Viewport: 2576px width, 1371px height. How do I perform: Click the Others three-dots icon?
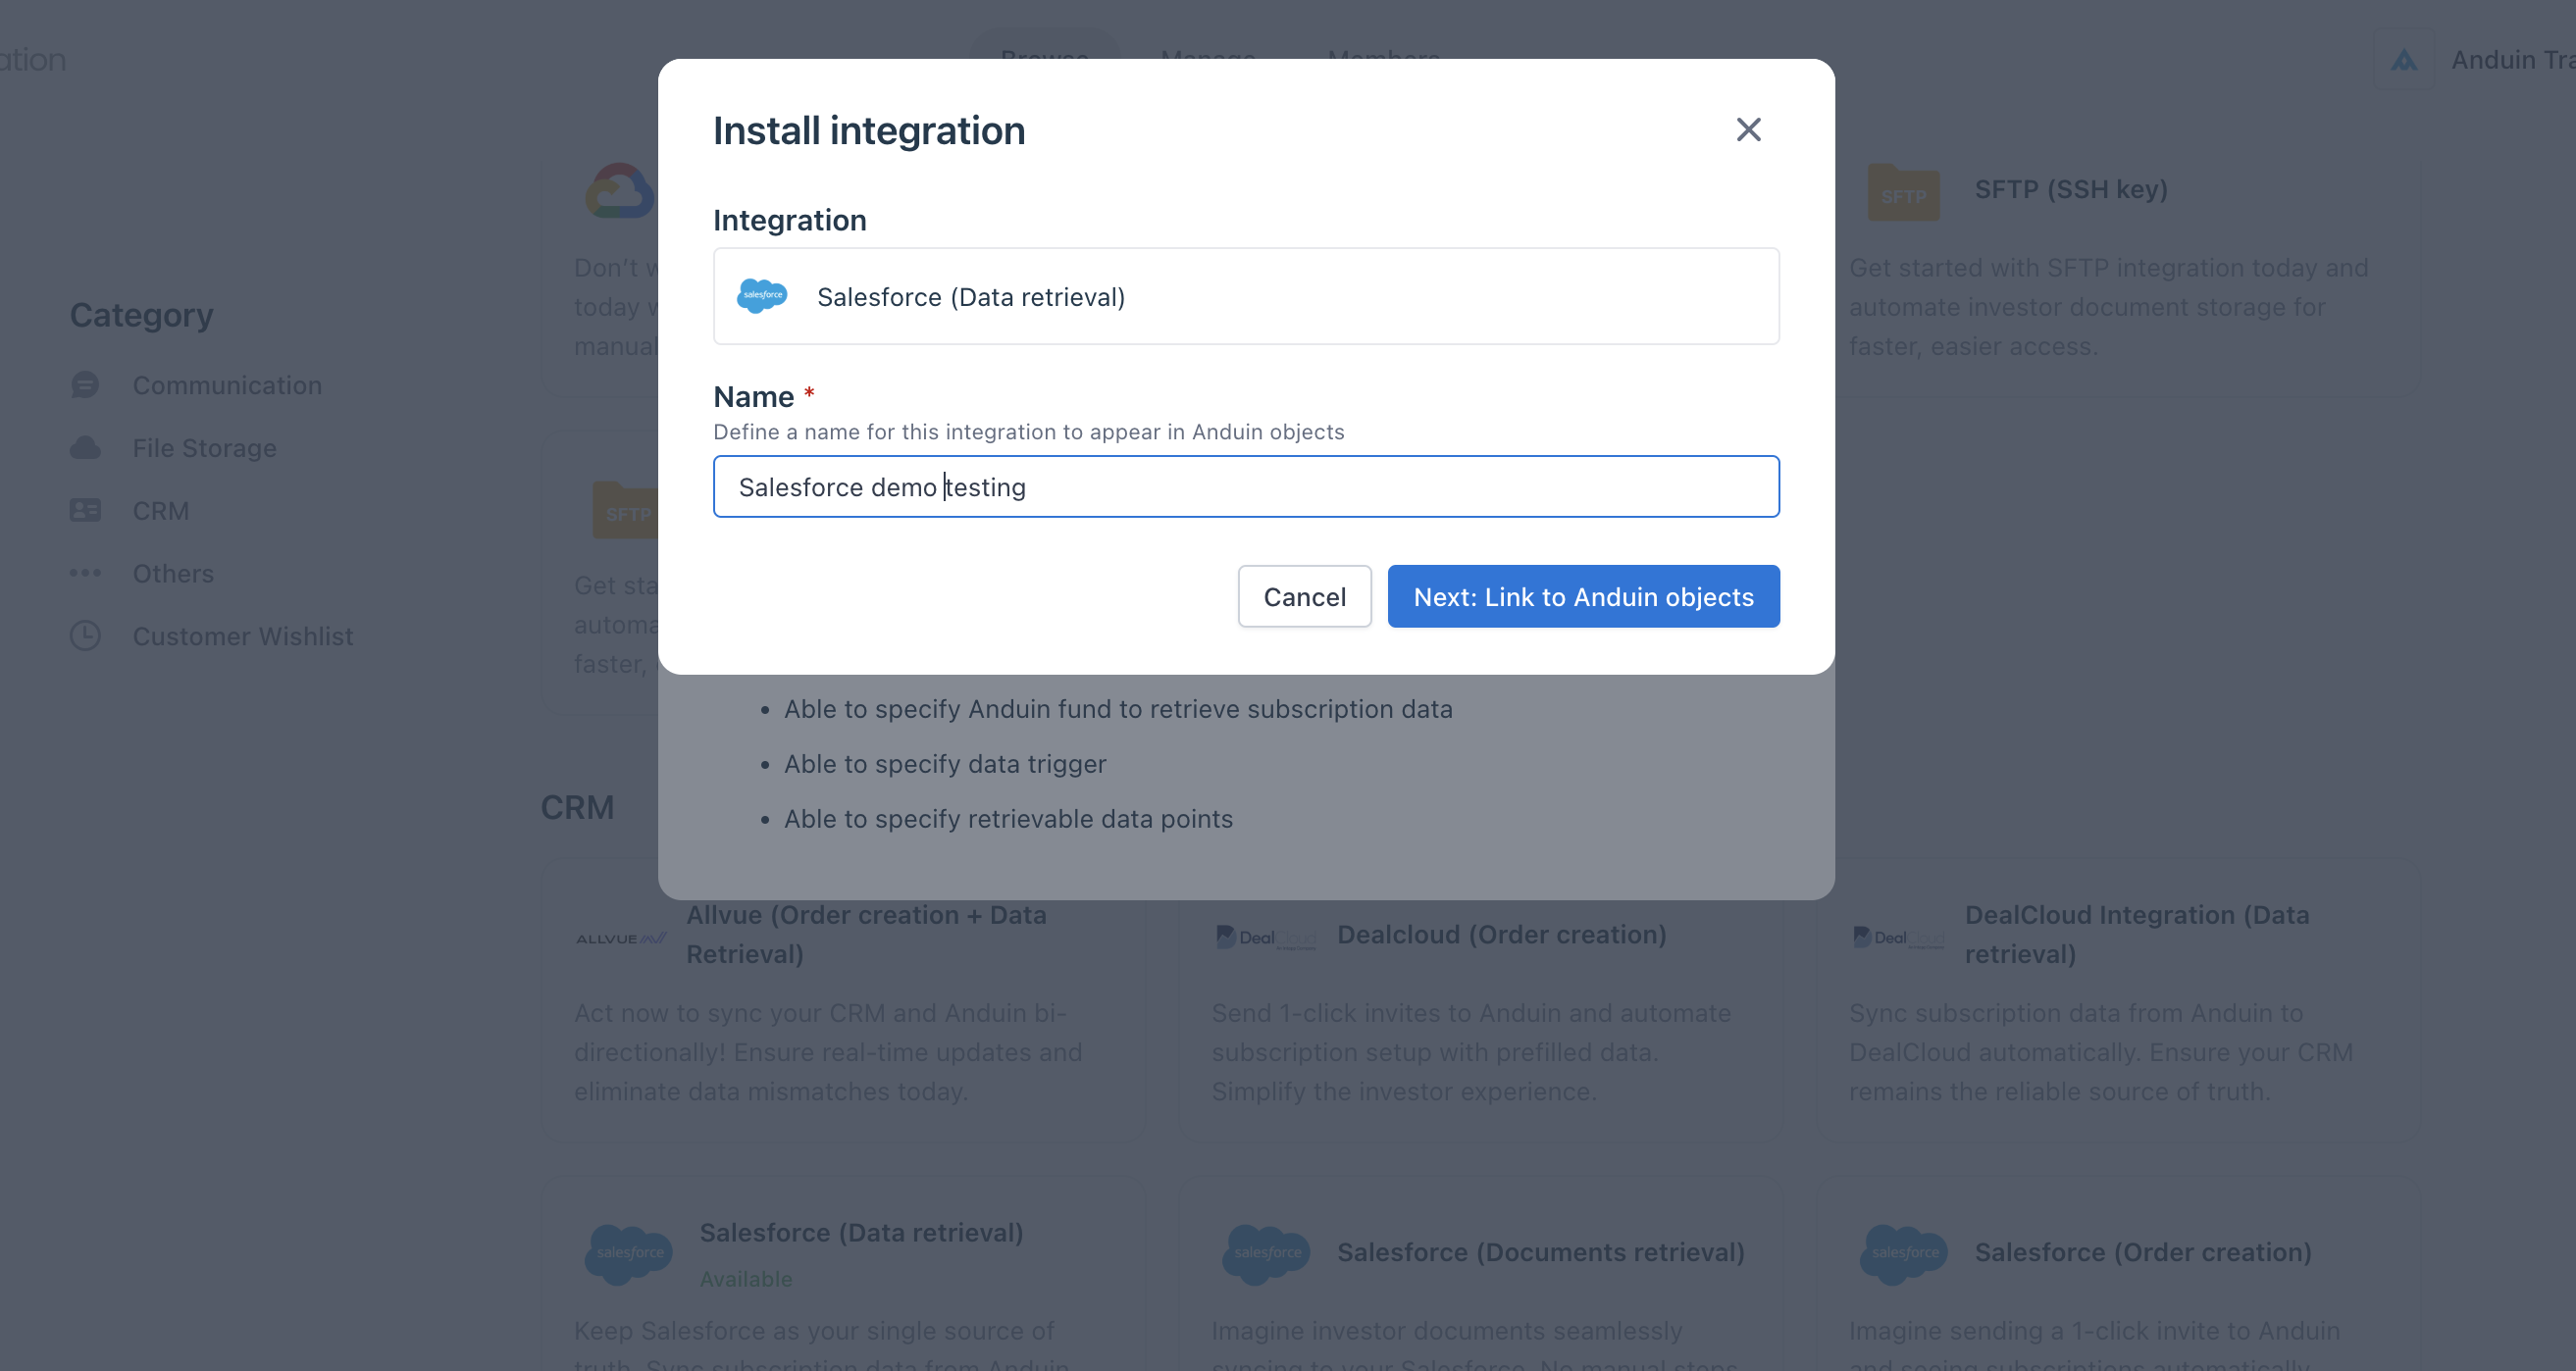[86, 574]
